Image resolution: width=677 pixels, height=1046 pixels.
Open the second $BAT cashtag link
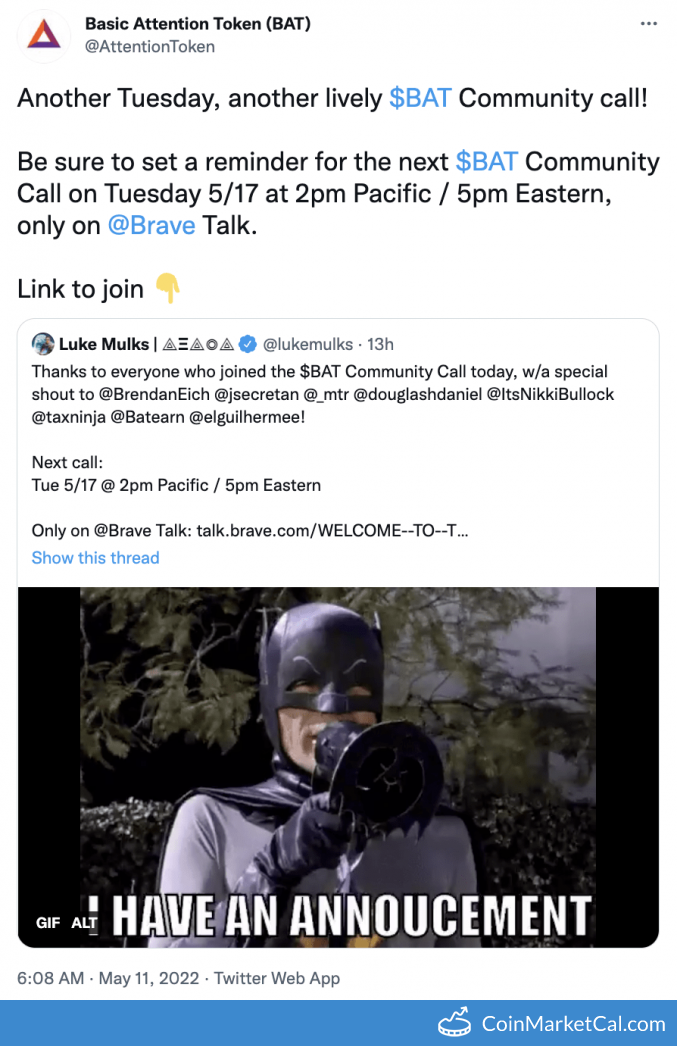click(x=487, y=162)
